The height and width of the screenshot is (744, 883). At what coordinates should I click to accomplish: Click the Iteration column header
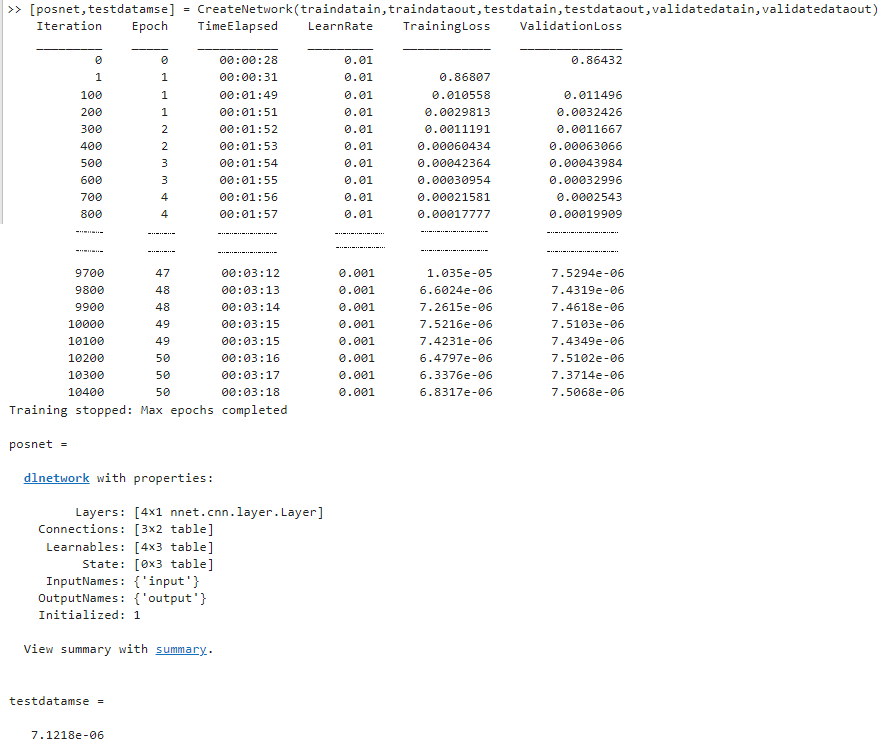[69, 26]
